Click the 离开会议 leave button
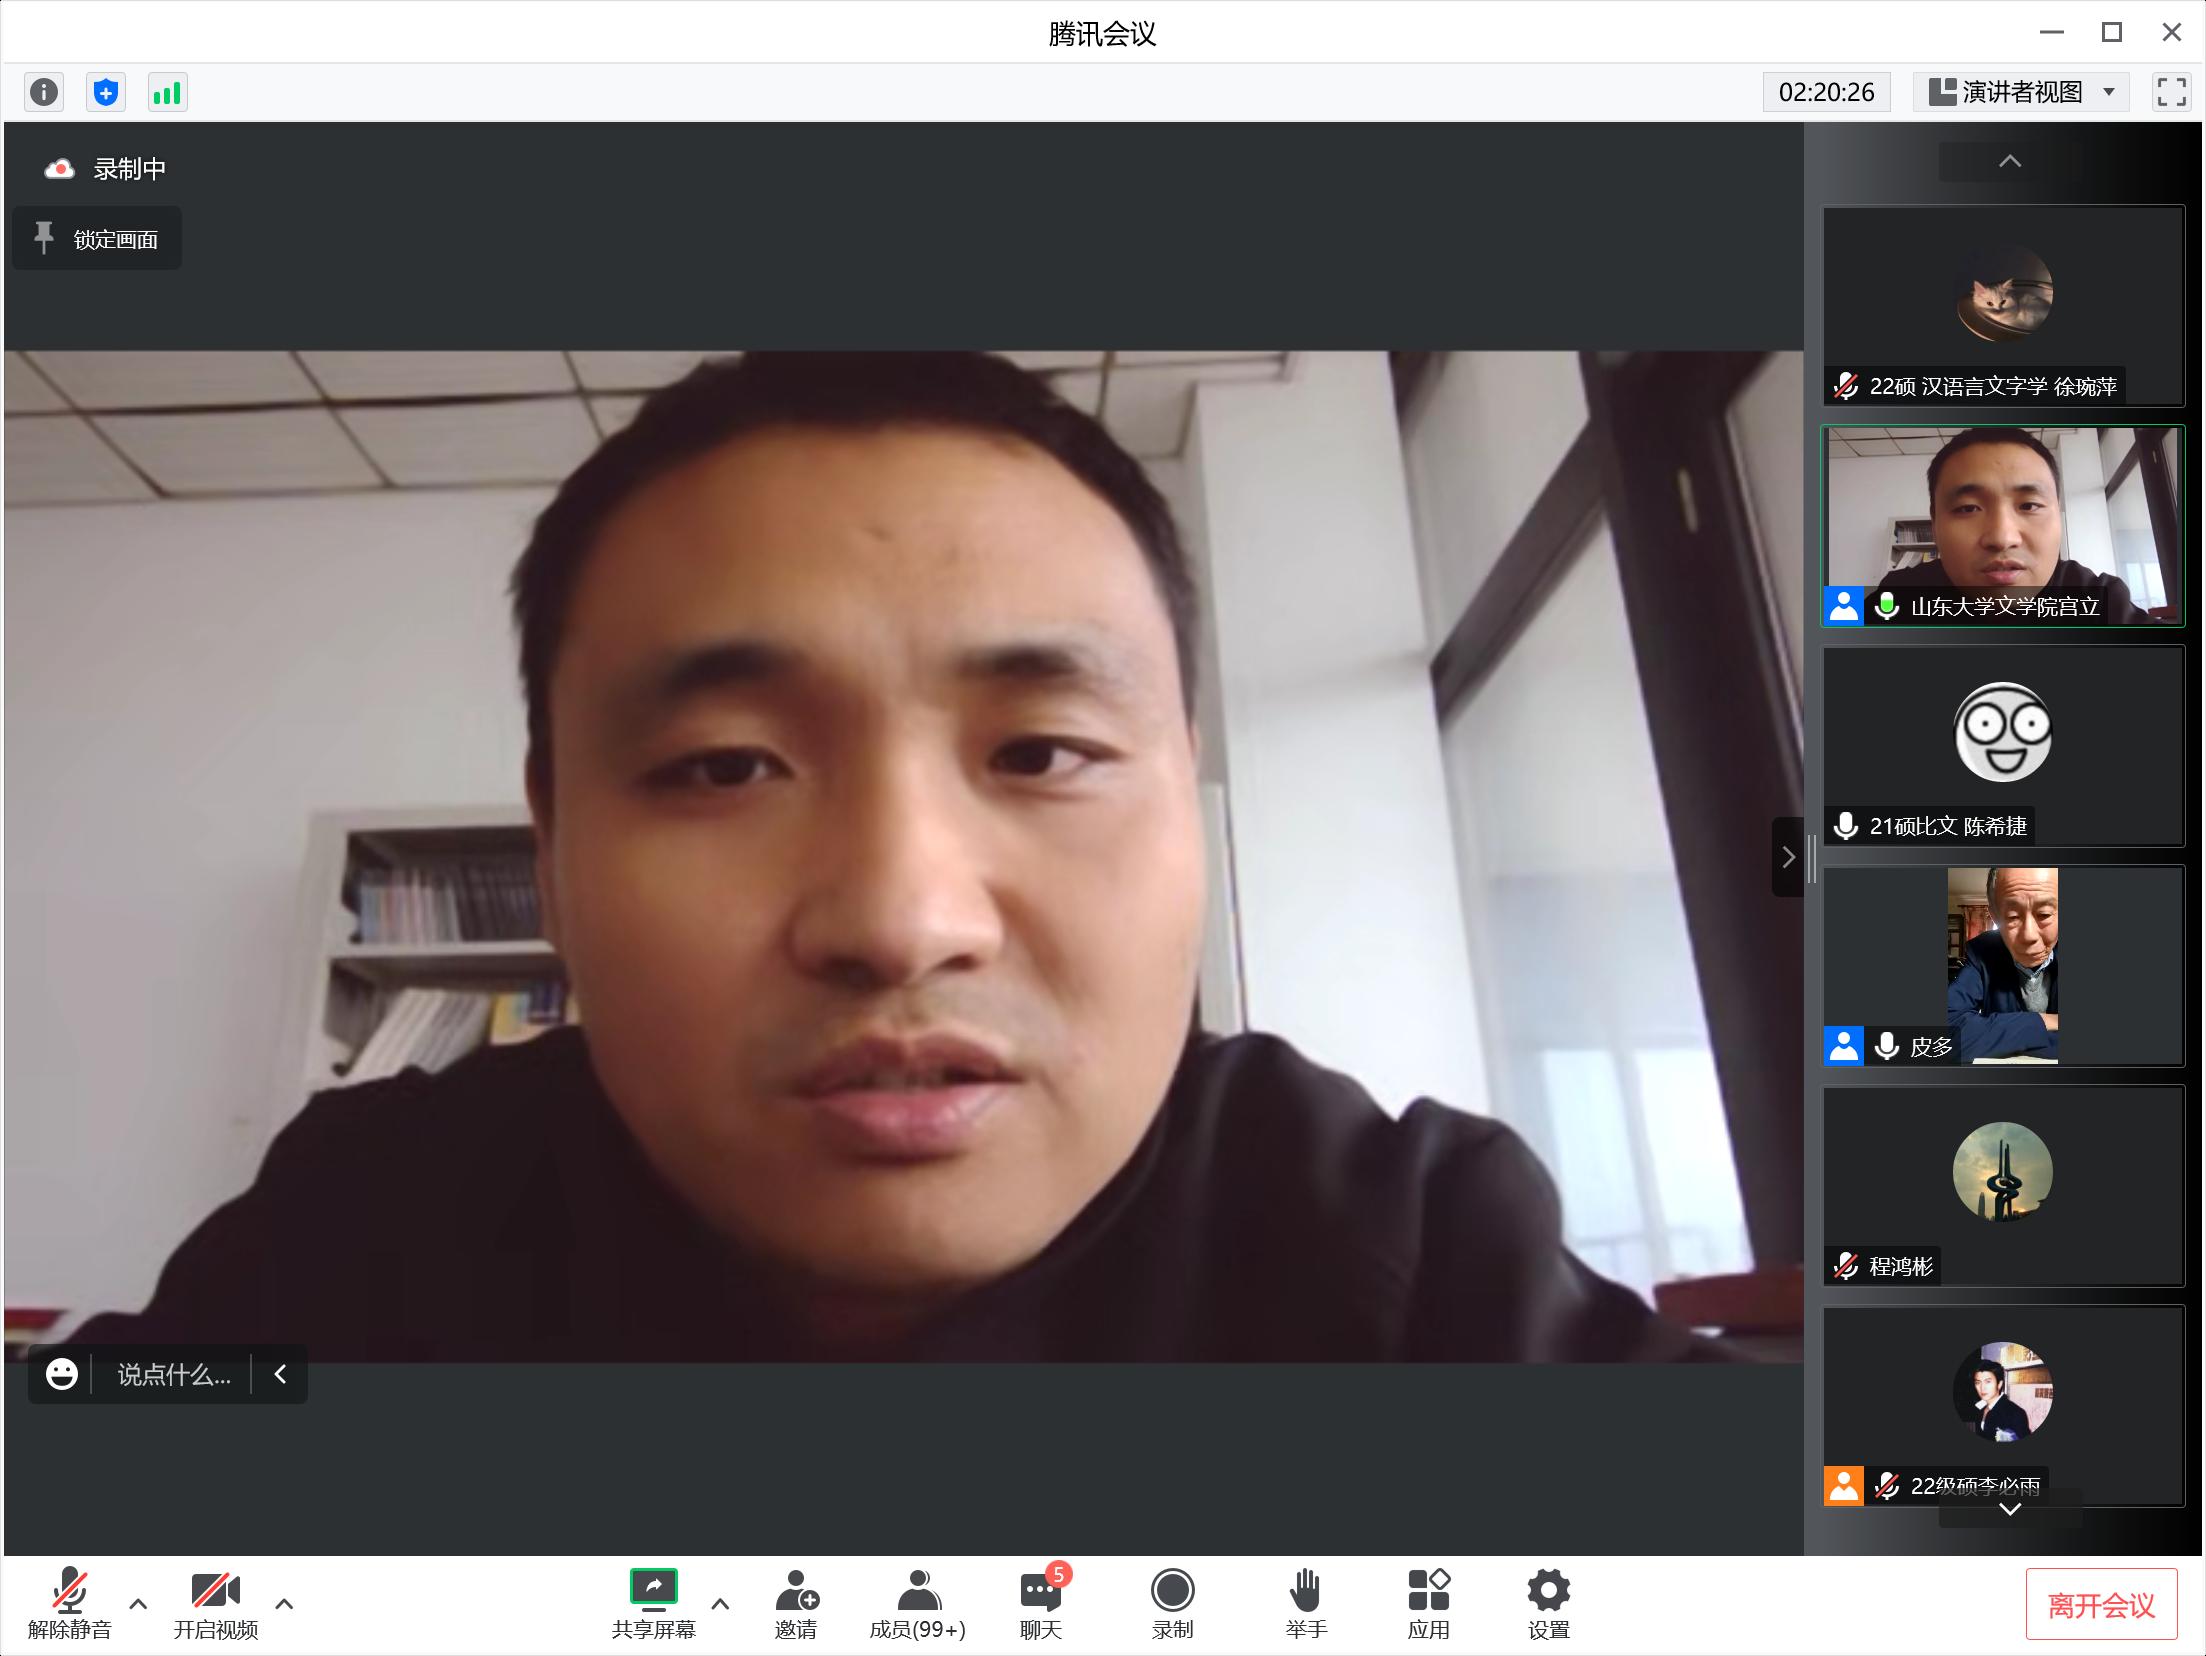Screen dimensions: 2206x1656 coord(2101,1605)
